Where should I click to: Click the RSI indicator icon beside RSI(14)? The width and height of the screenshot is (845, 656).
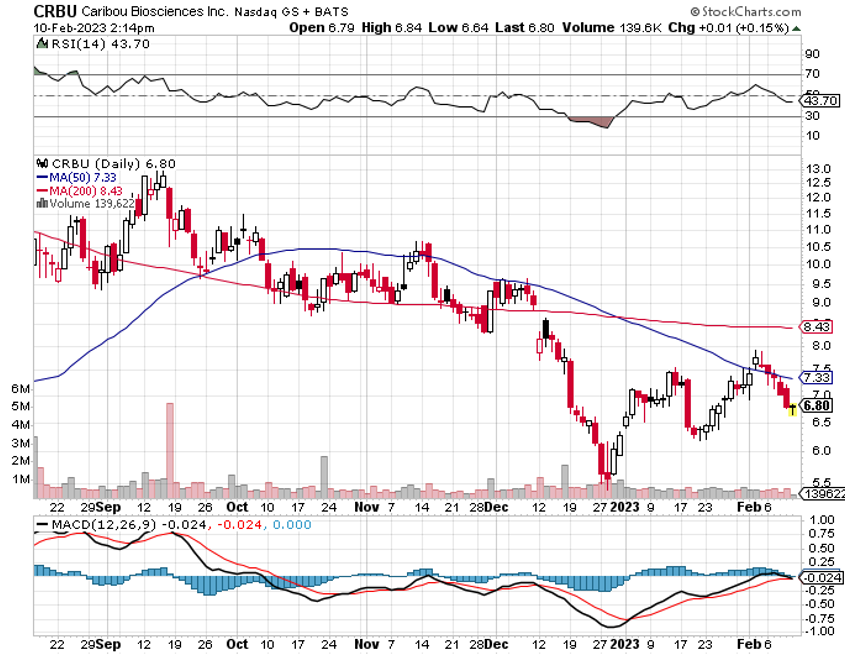[x=41, y=44]
